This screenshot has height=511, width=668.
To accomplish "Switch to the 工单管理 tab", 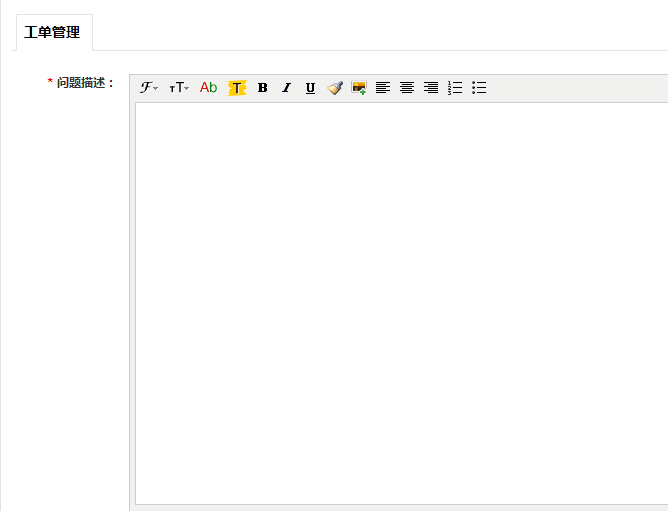I will tap(55, 32).
